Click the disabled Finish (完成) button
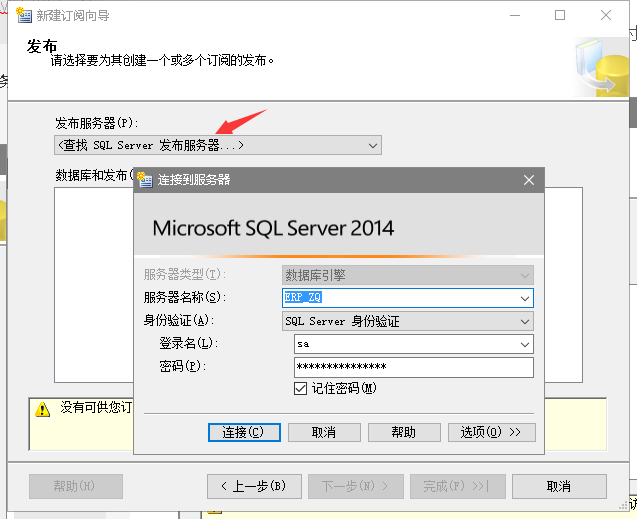This screenshot has width=637, height=519. [458, 486]
